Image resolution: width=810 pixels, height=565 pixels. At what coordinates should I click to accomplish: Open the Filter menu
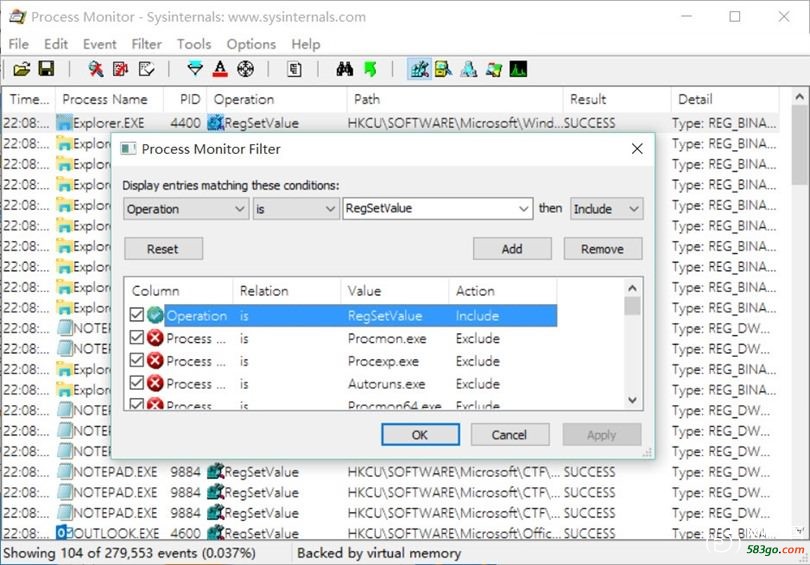tap(147, 44)
